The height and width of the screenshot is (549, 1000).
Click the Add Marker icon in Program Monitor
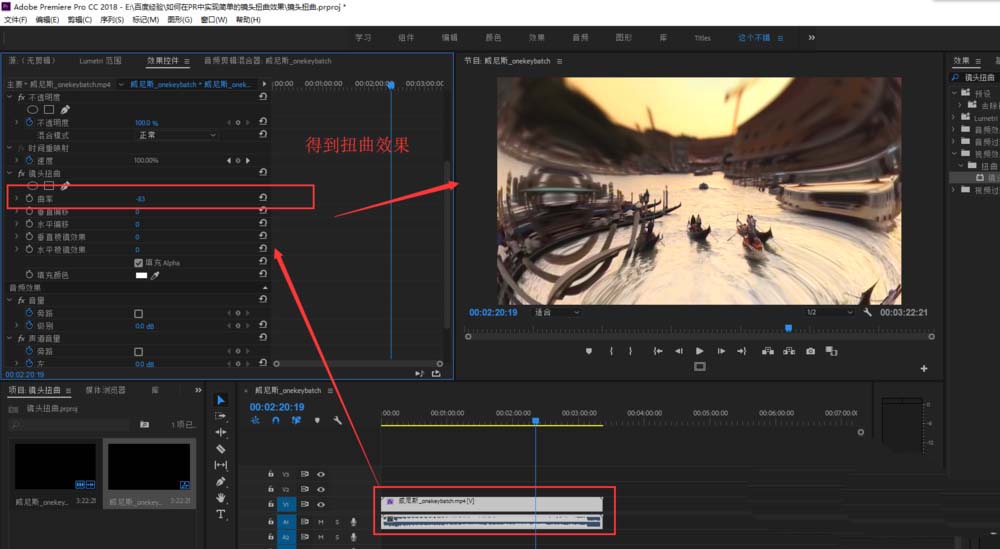(x=589, y=351)
